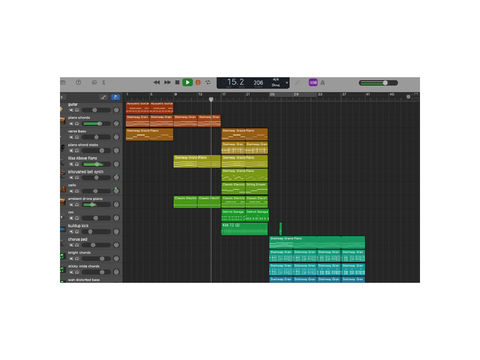Click the bright chords track icon
The height and width of the screenshot is (360, 480).
pos(62,256)
